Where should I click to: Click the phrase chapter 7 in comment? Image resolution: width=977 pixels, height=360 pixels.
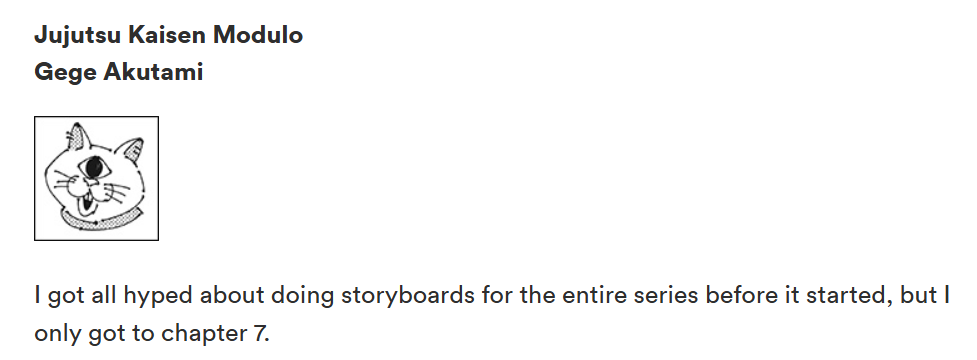(215, 334)
